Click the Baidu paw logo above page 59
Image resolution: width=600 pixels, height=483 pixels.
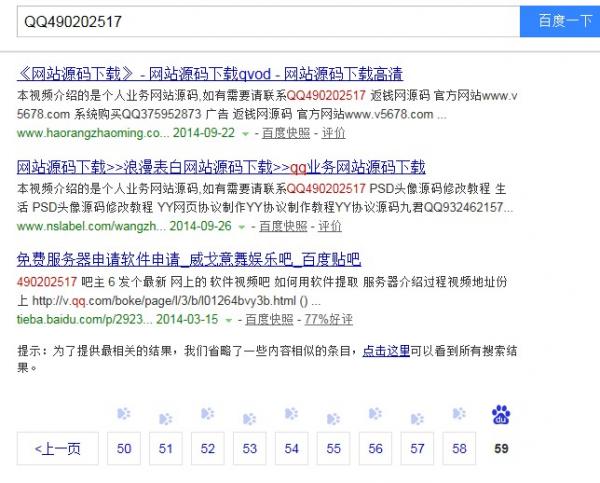(x=501, y=415)
